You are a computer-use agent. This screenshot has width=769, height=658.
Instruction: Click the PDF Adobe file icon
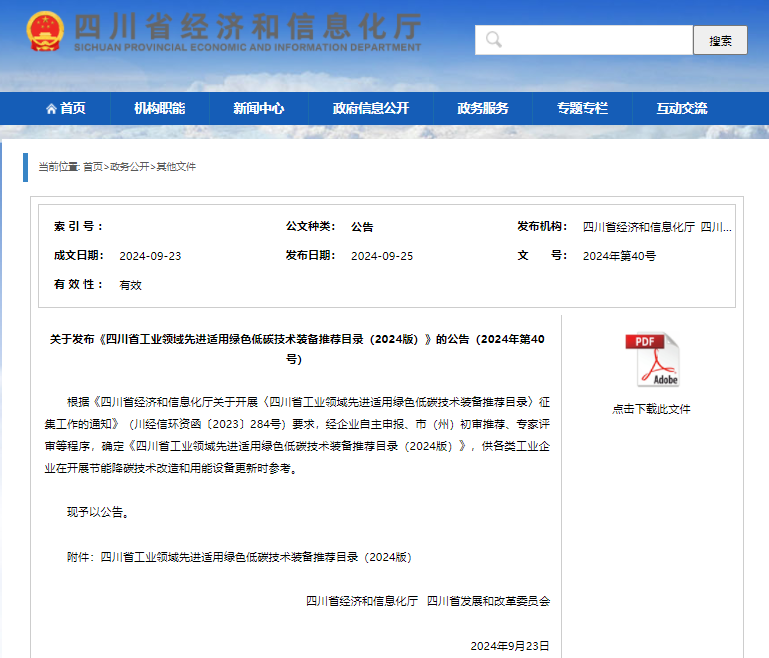pos(651,360)
